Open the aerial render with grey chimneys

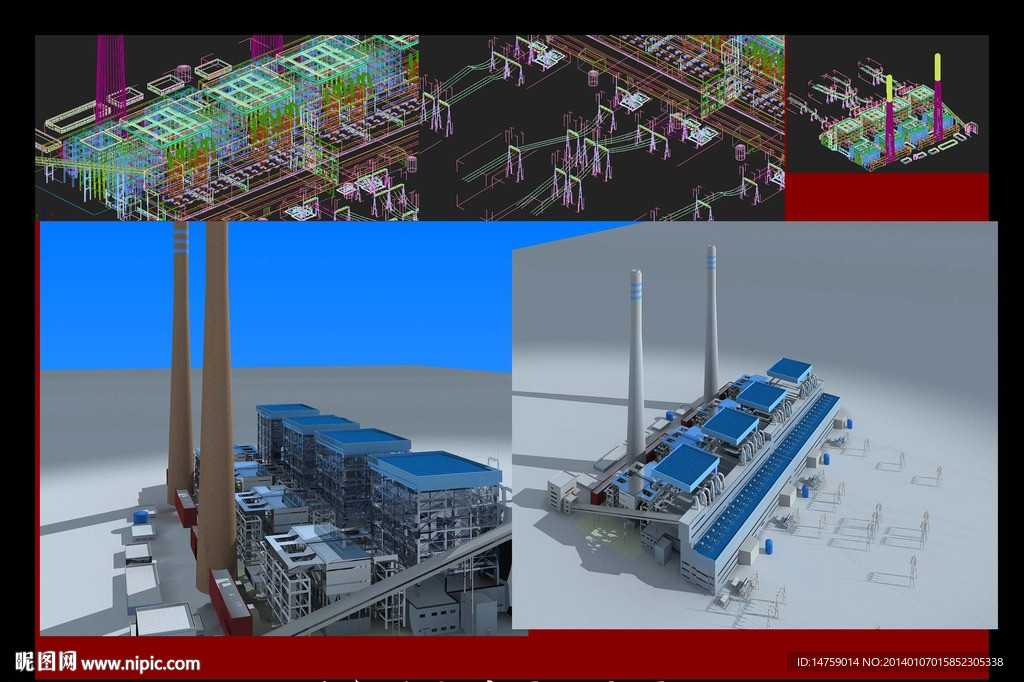755,425
